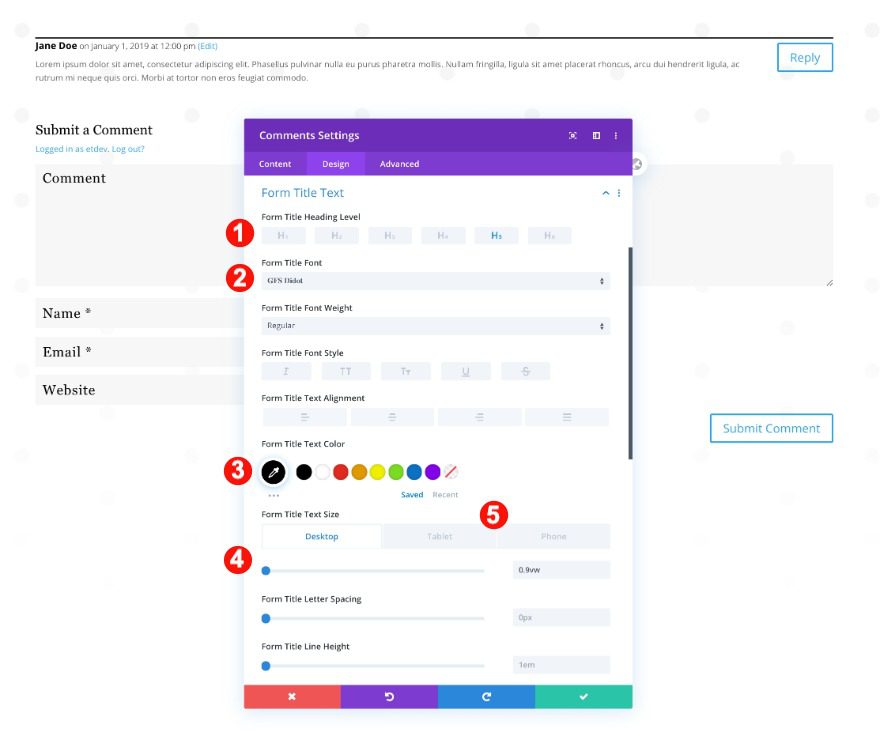This screenshot has height=736, width=880.
Task: Undo last change in settings footer
Action: click(x=389, y=697)
